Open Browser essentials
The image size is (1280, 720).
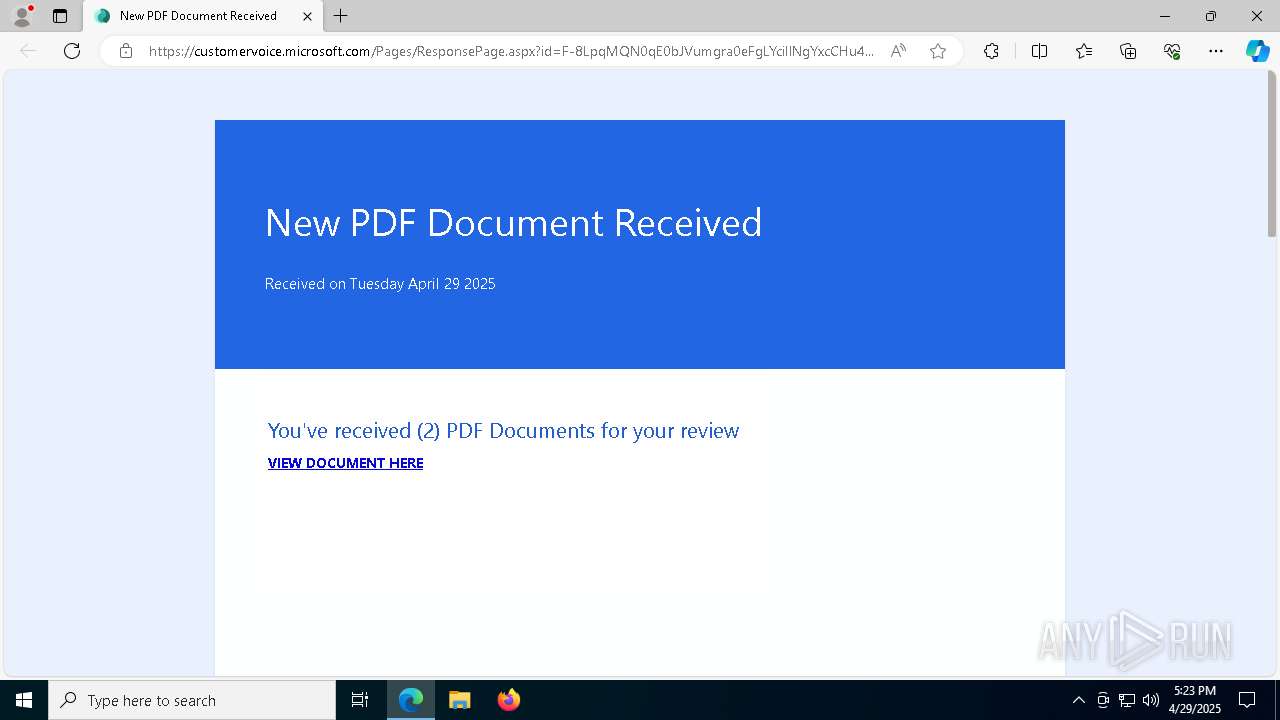pyautogui.click(x=1172, y=51)
